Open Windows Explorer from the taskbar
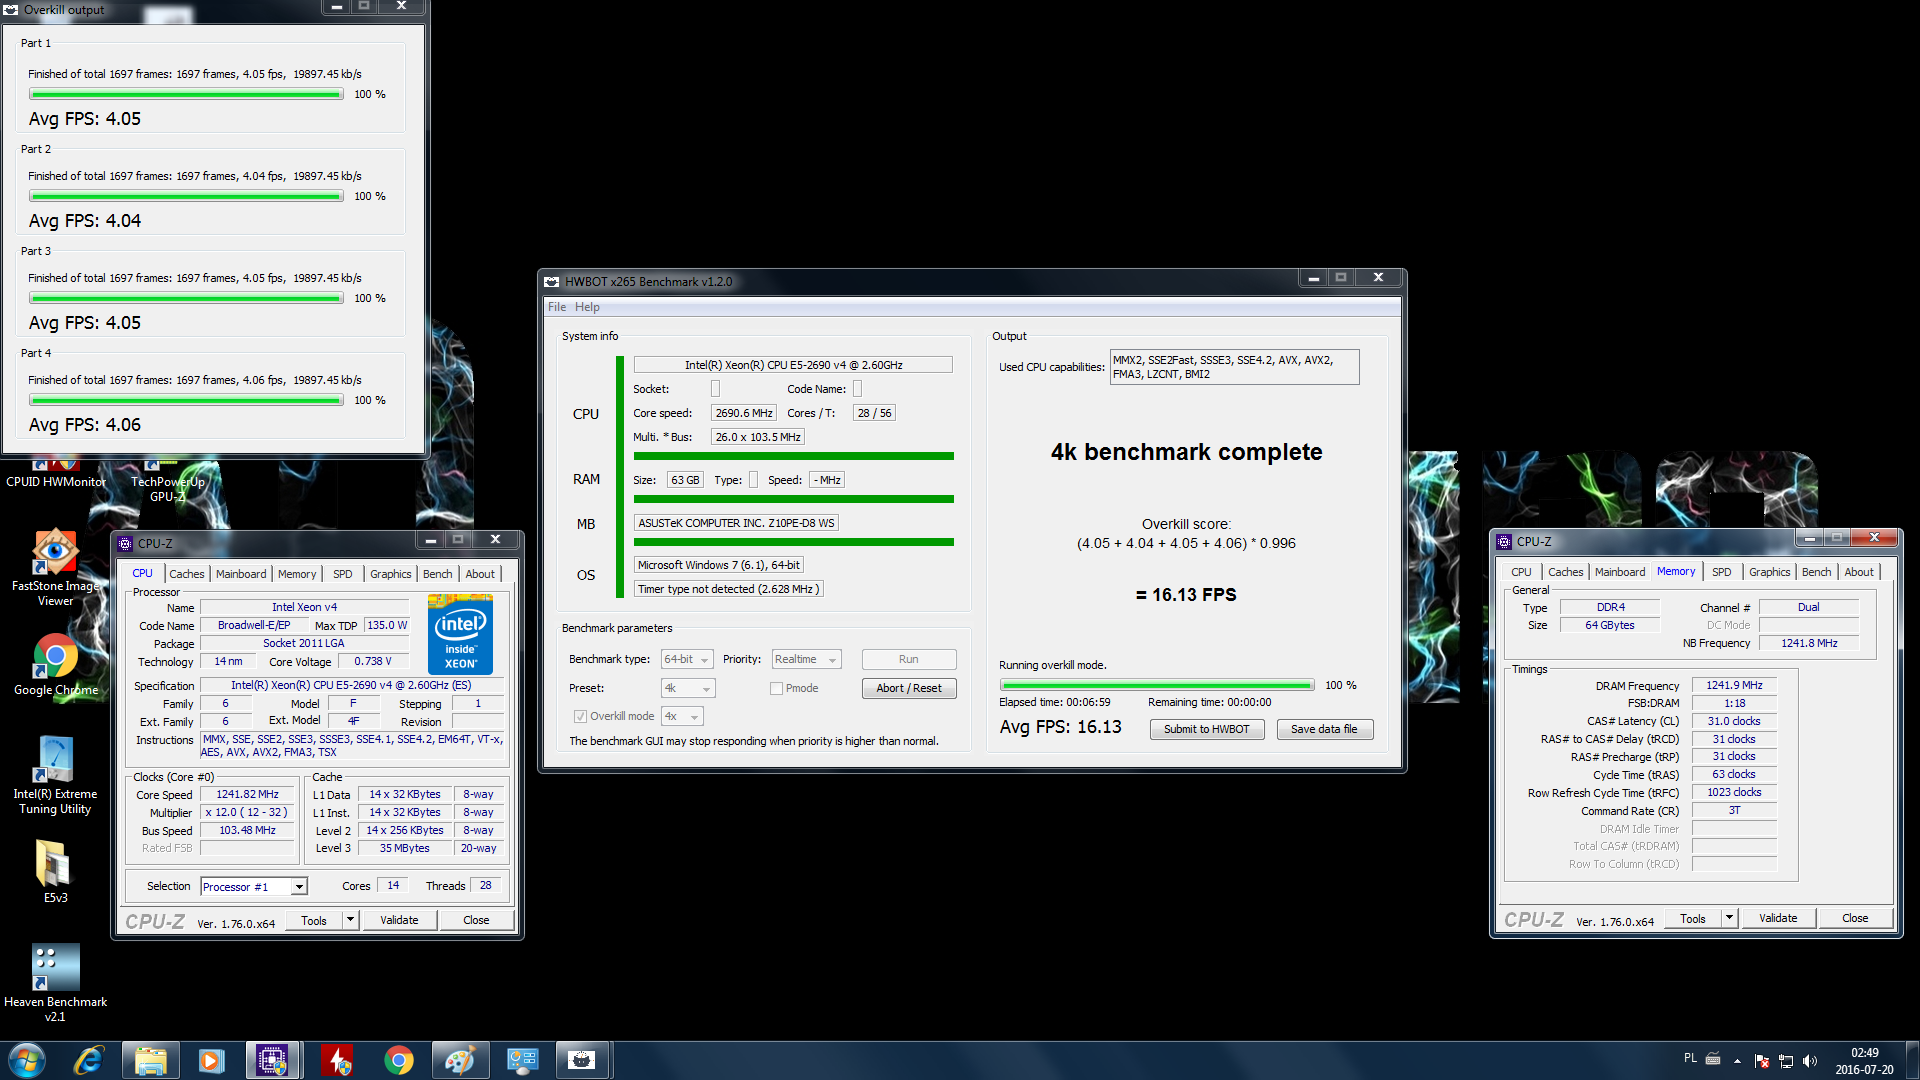The width and height of the screenshot is (1920, 1080). tap(151, 1060)
